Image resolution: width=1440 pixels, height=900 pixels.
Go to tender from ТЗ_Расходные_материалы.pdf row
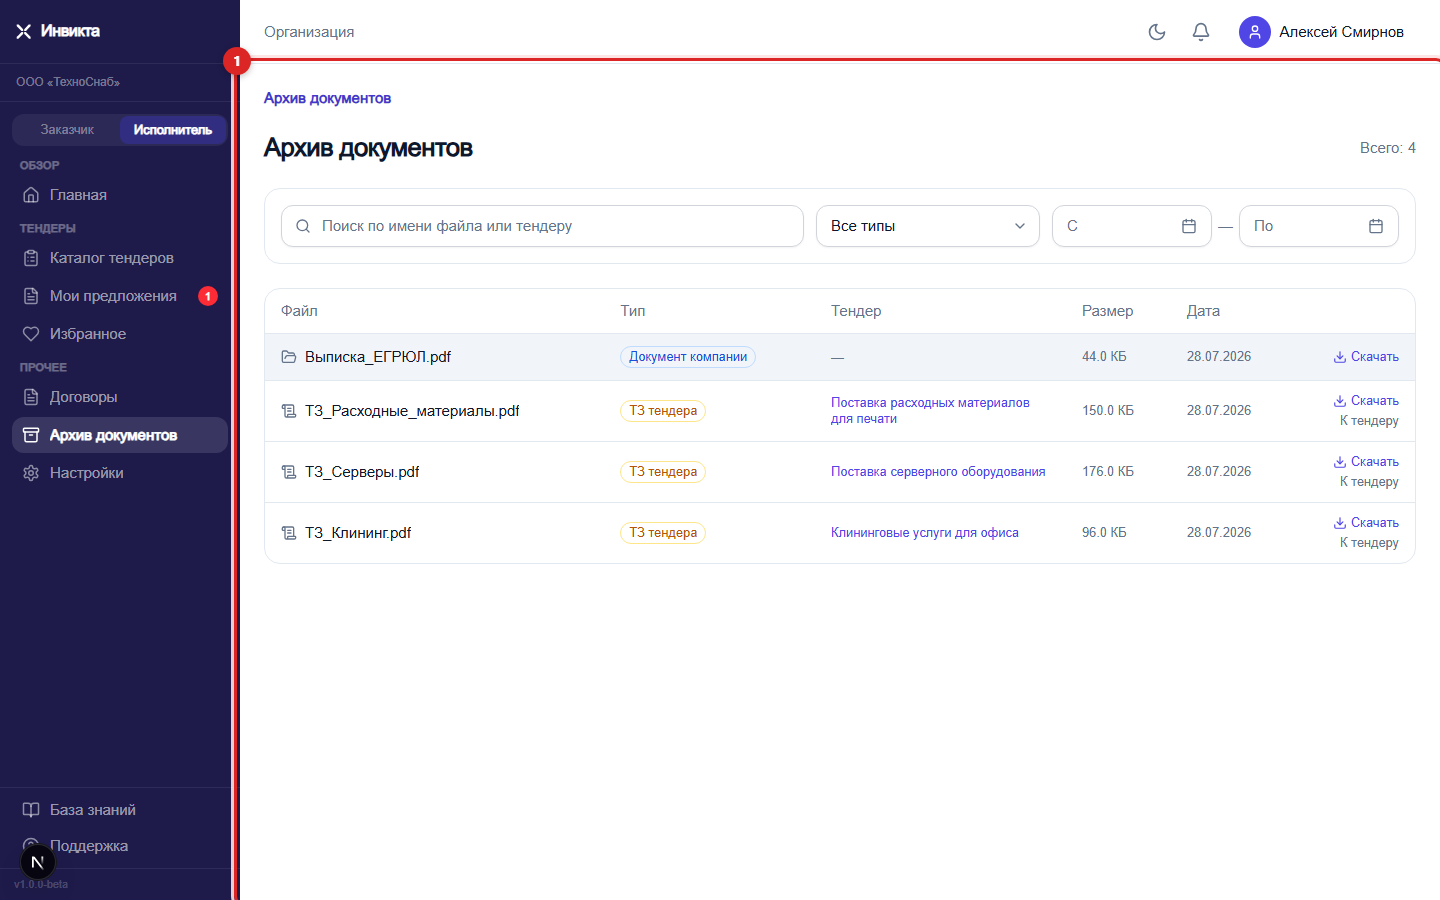[x=1369, y=421]
